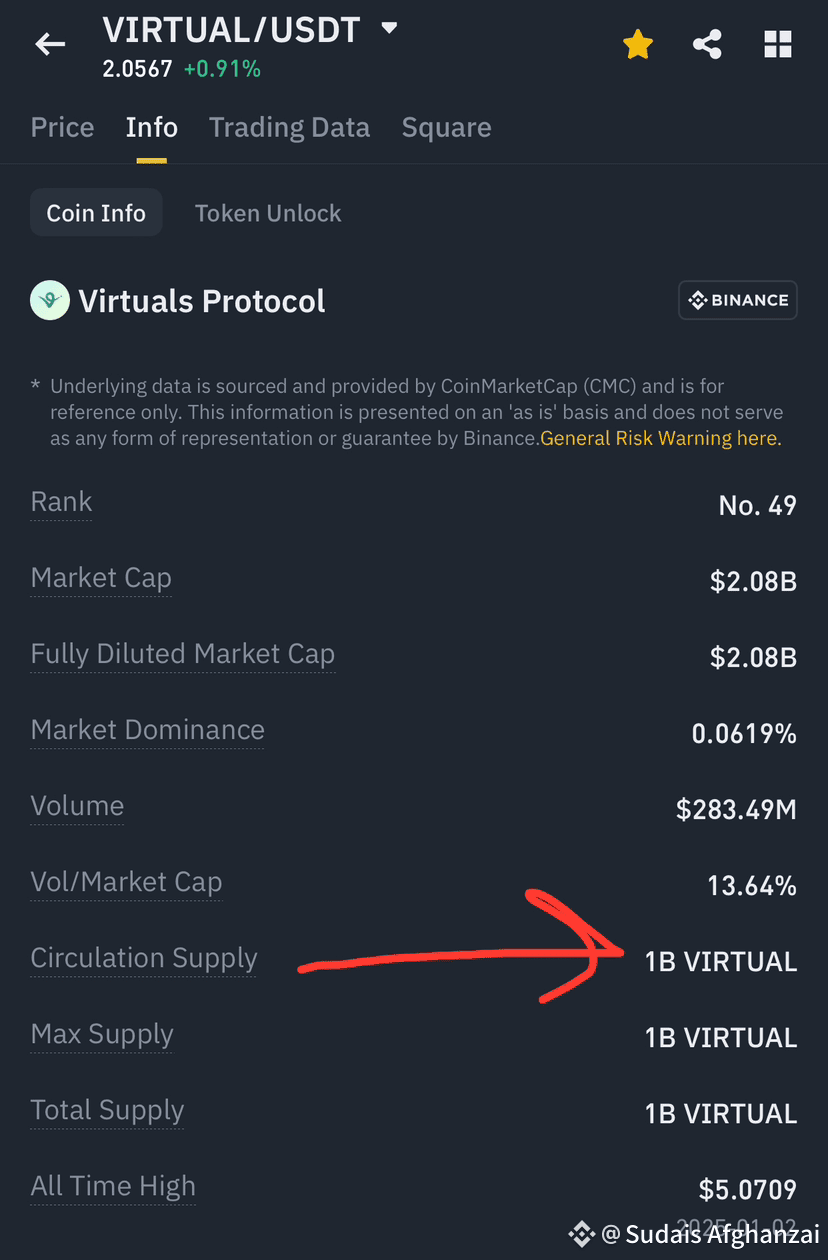This screenshot has height=1260, width=828.
Task: Open the share icon
Action: (x=707, y=44)
